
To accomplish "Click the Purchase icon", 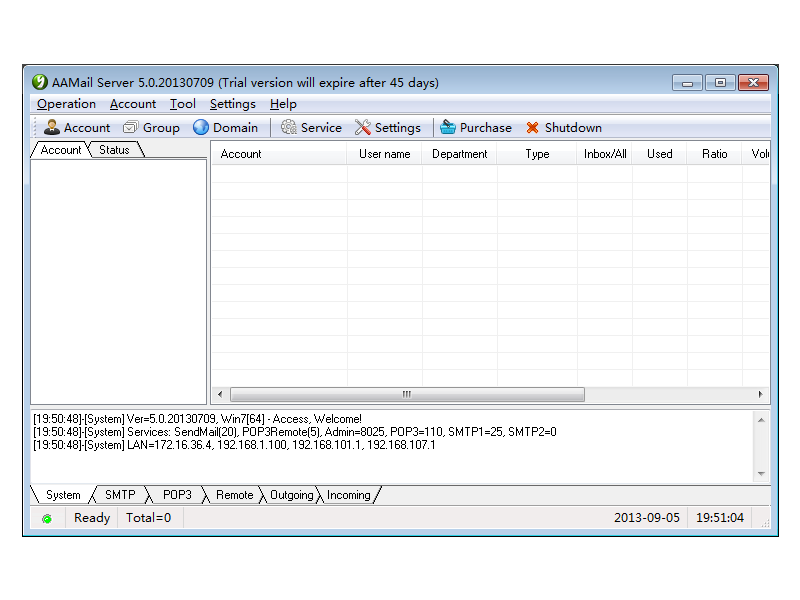I will 476,127.
